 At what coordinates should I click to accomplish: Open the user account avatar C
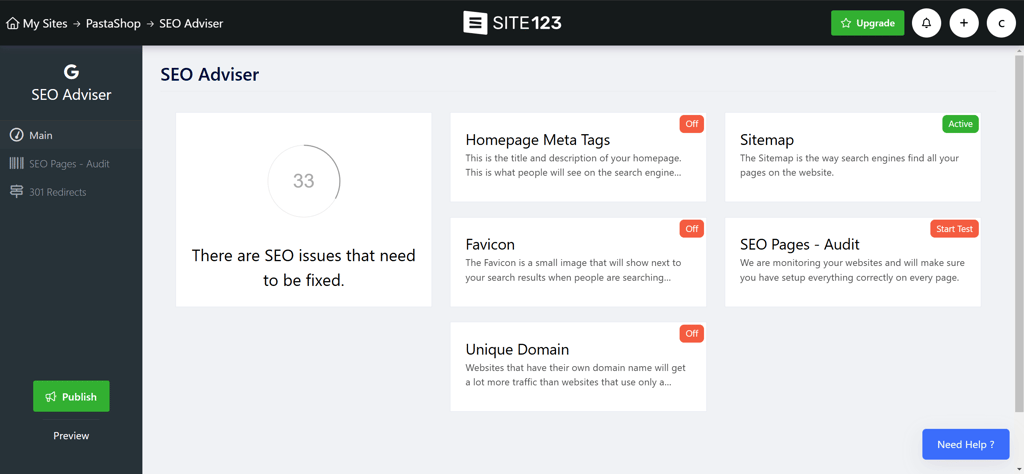click(1001, 24)
